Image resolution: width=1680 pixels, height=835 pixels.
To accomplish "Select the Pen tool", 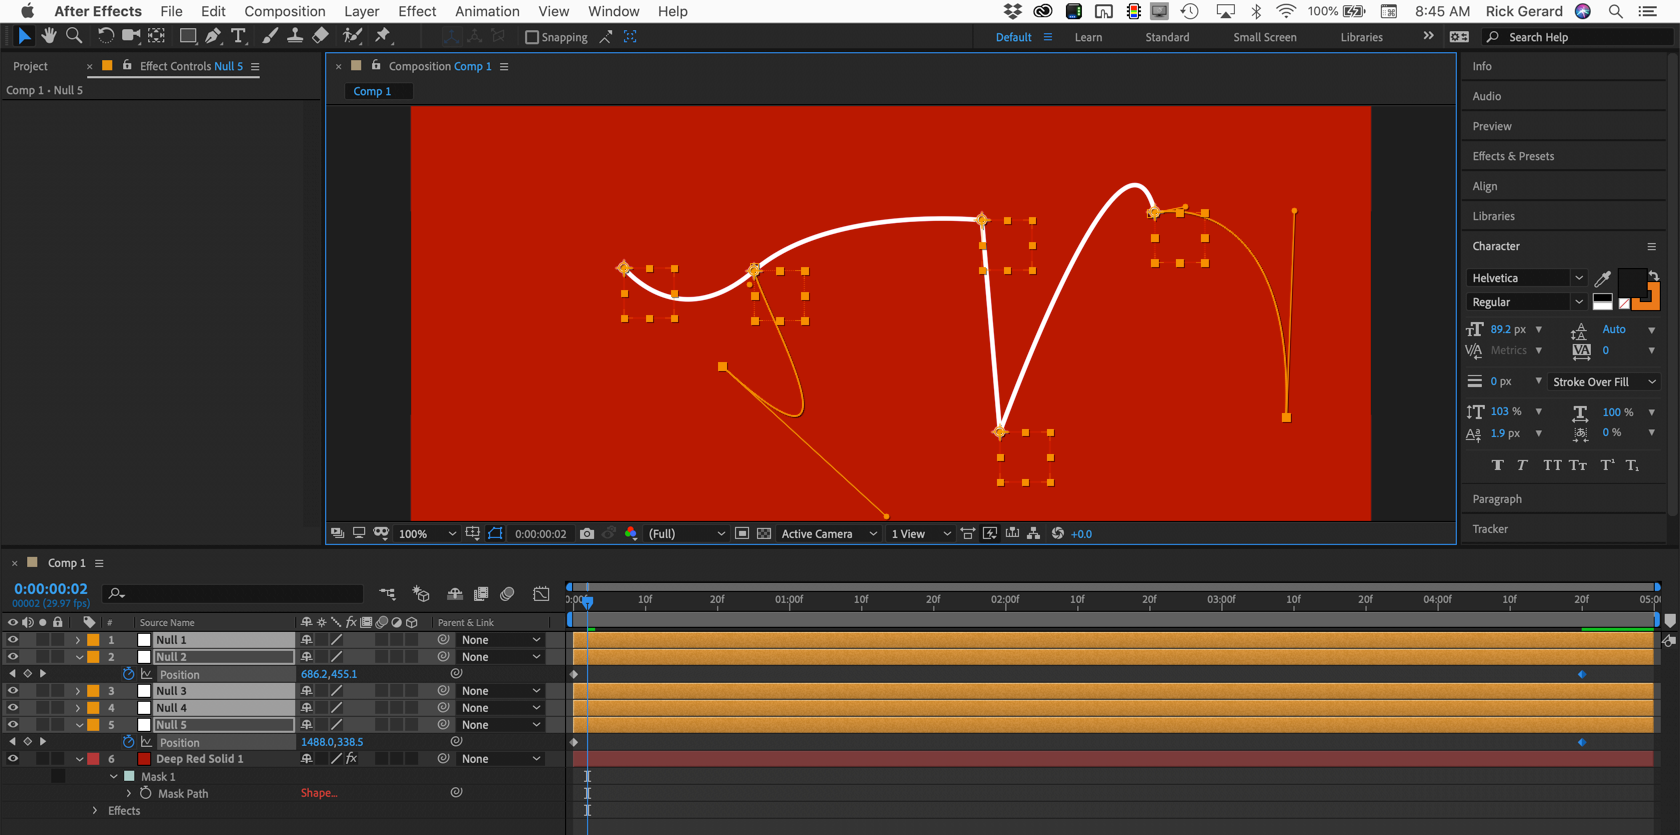I will pos(213,36).
